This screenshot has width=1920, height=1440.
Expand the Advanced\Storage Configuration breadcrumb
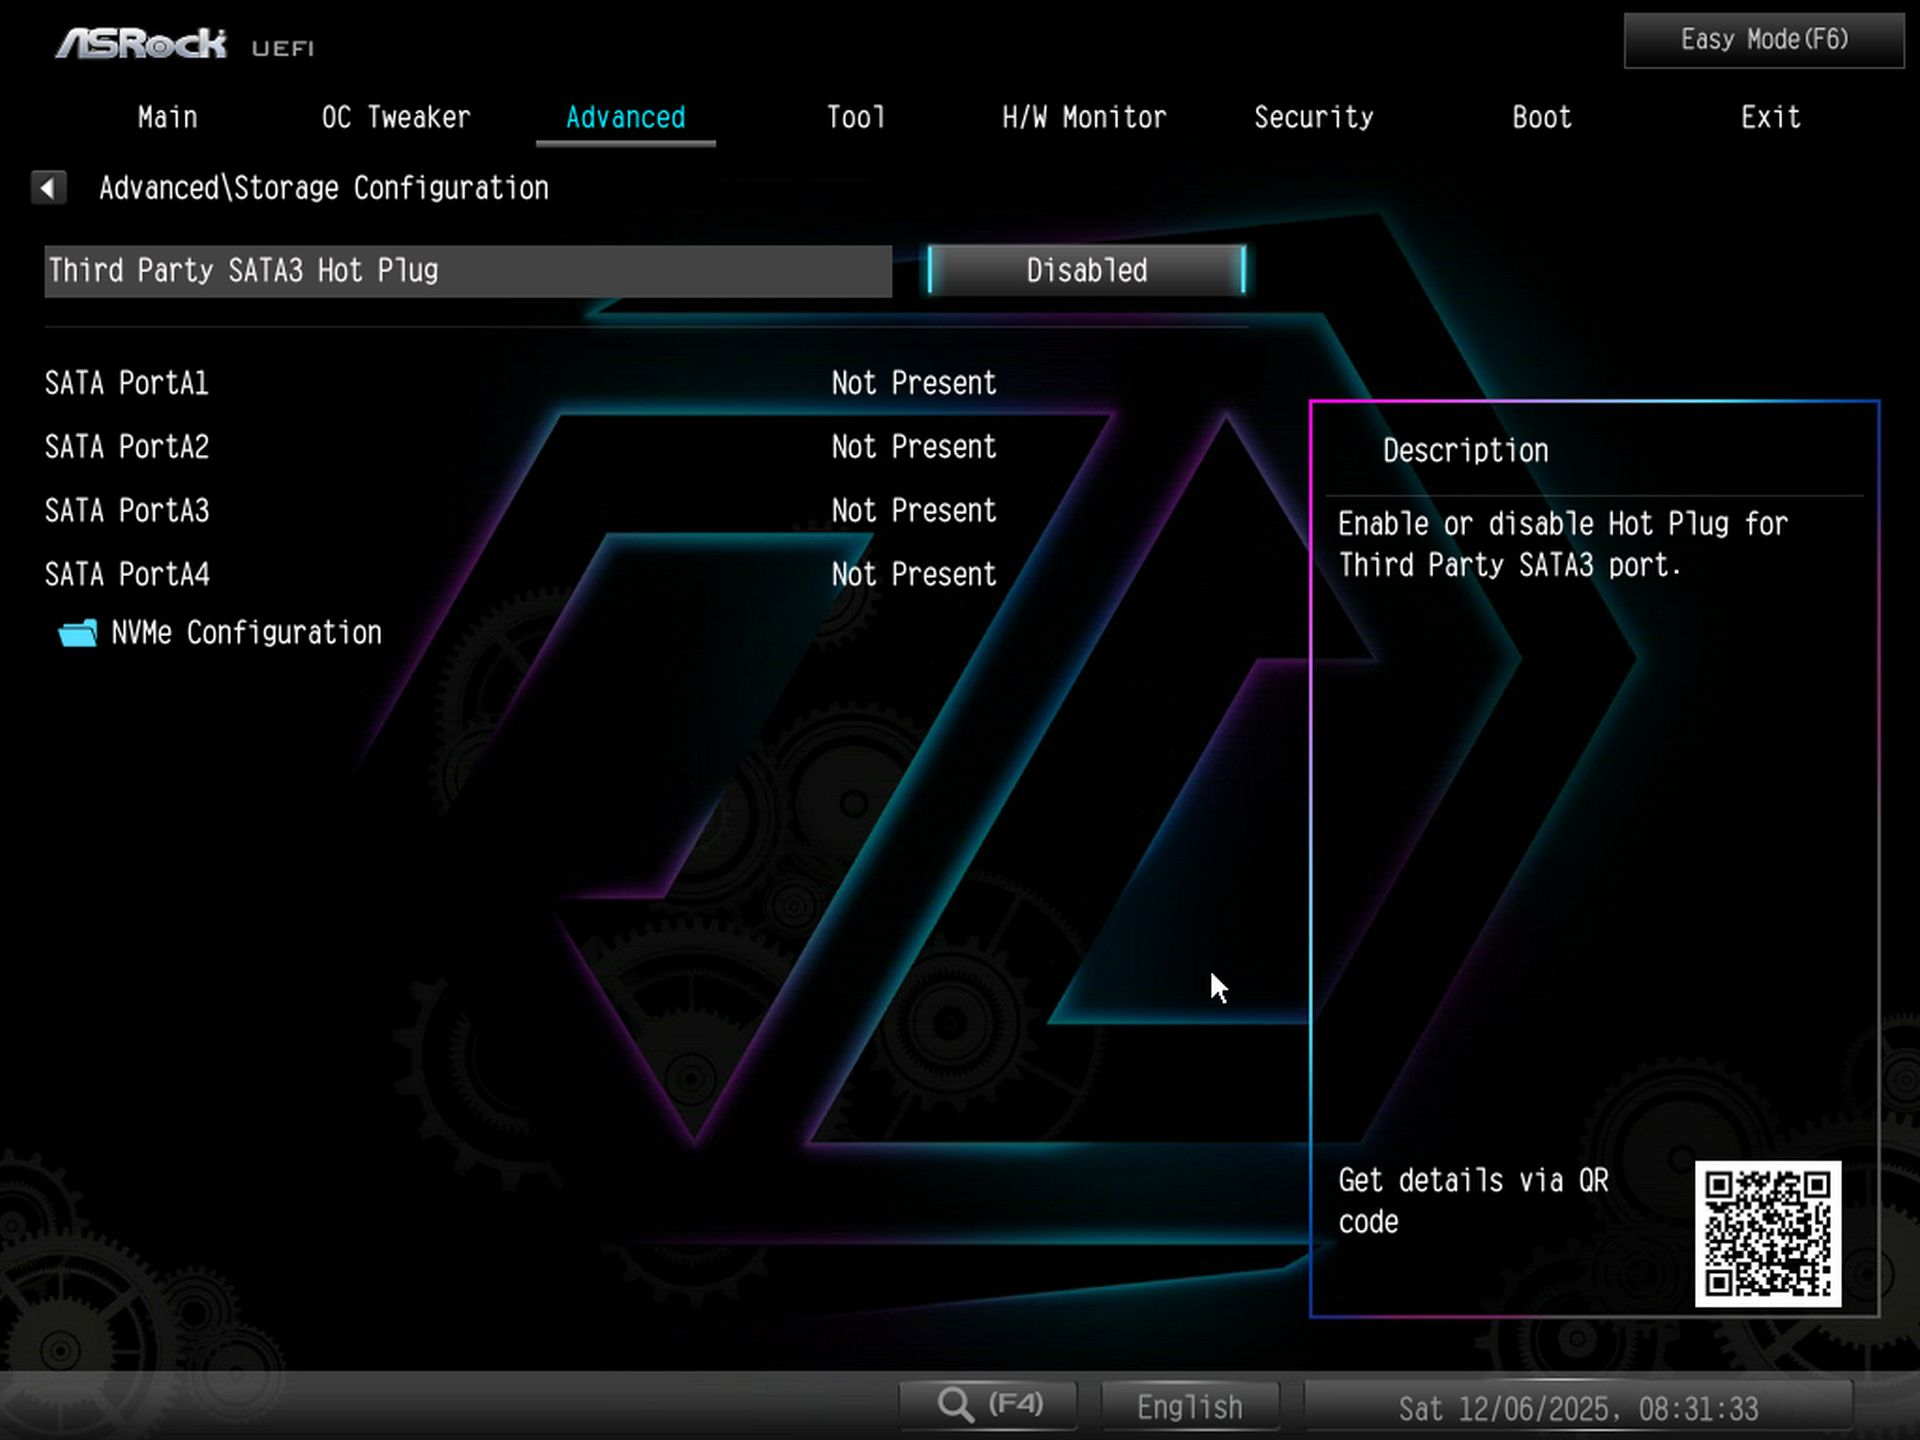(x=322, y=188)
